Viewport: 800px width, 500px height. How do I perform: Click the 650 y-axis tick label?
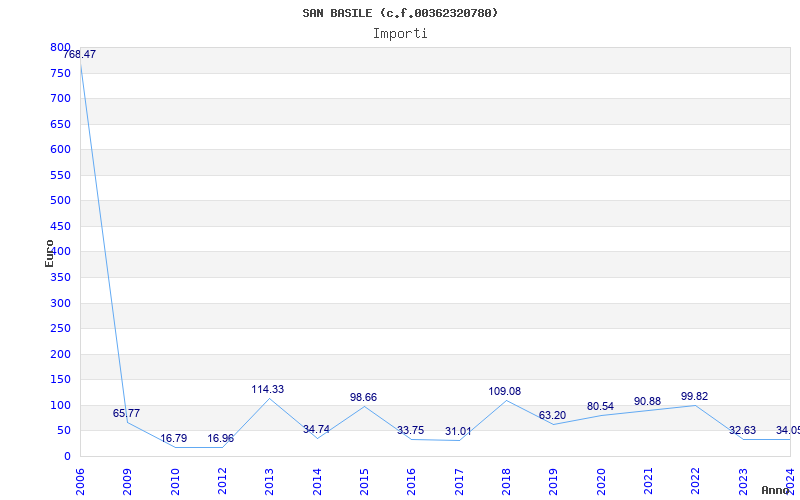(x=60, y=124)
